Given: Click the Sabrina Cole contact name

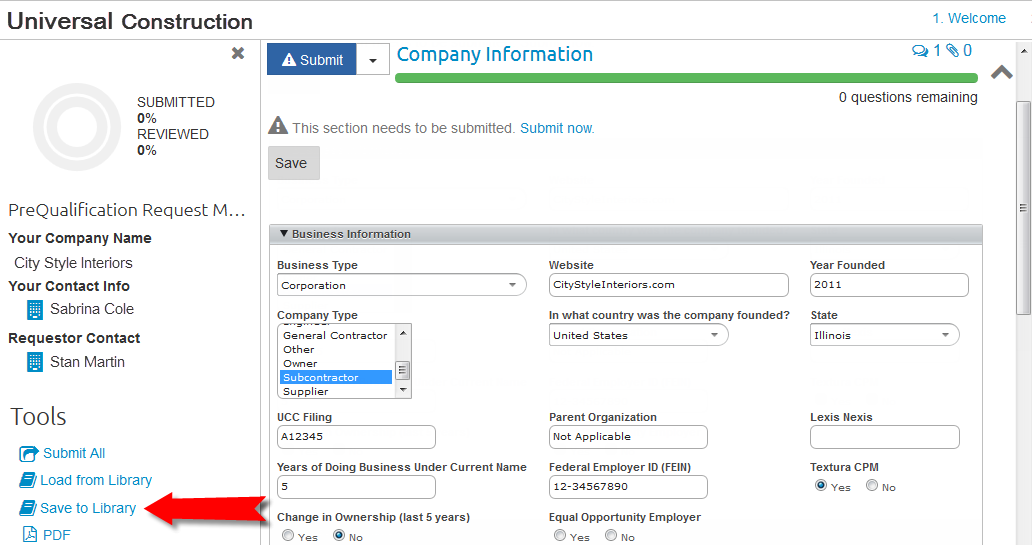Looking at the screenshot, I should [x=92, y=309].
